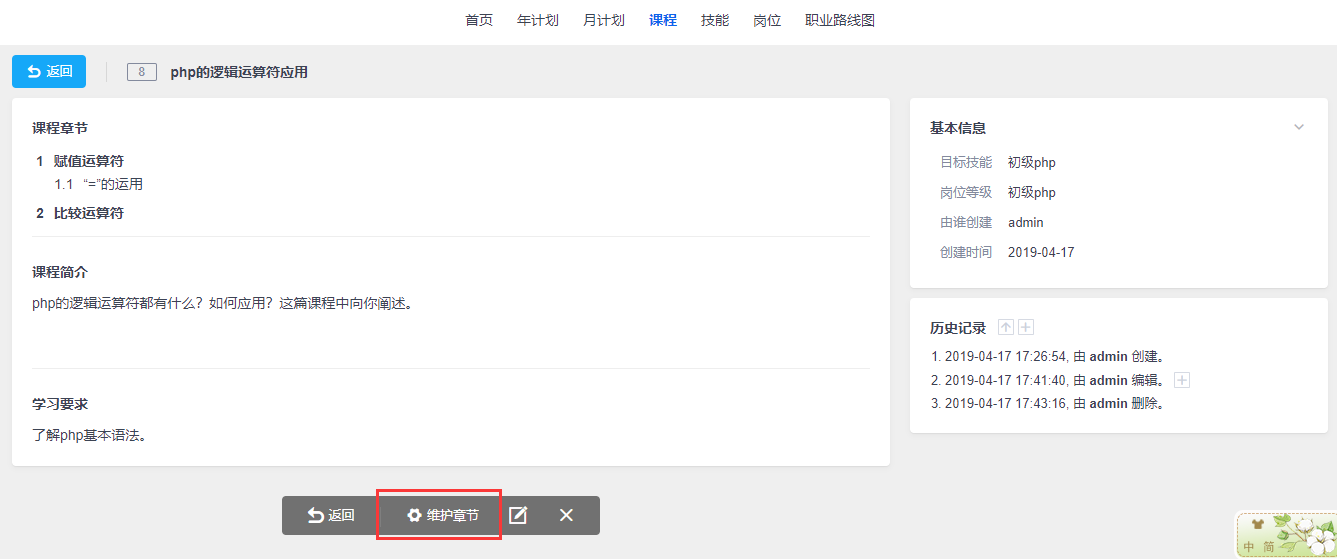
Task: Click the course title php的逻辑运算符应用
Action: click(239, 72)
